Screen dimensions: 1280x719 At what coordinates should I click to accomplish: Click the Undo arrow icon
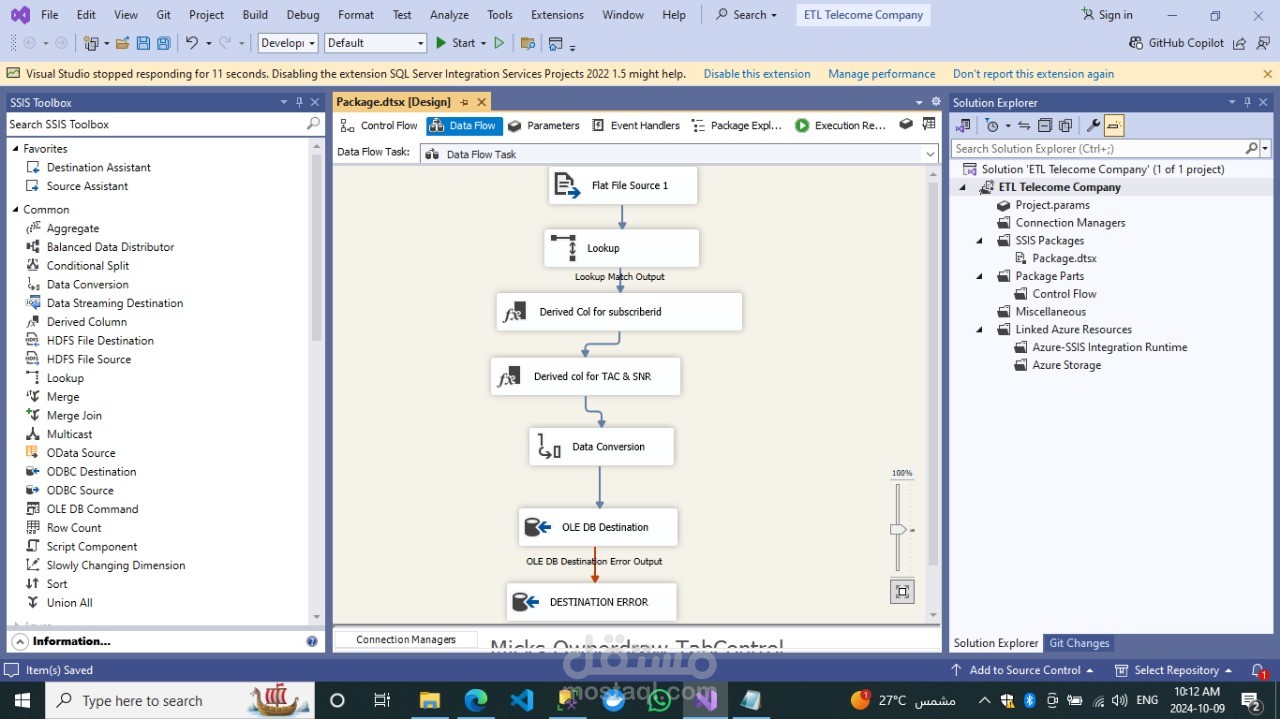[192, 43]
